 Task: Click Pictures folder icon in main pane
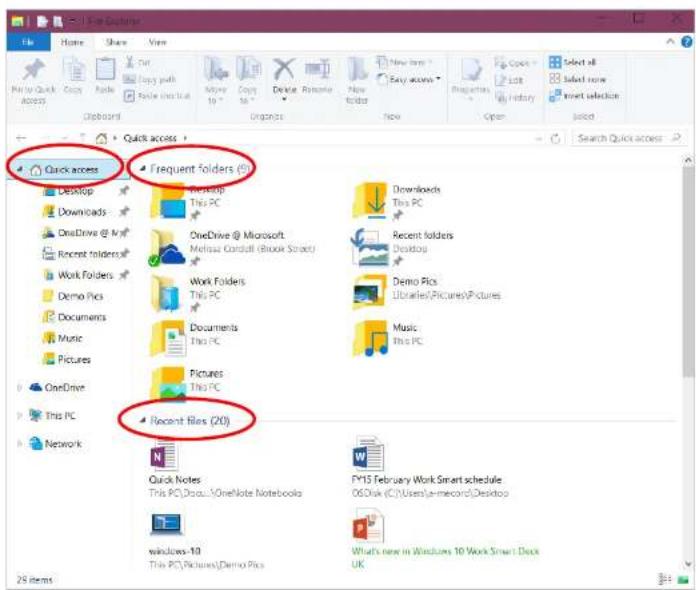coord(168,384)
